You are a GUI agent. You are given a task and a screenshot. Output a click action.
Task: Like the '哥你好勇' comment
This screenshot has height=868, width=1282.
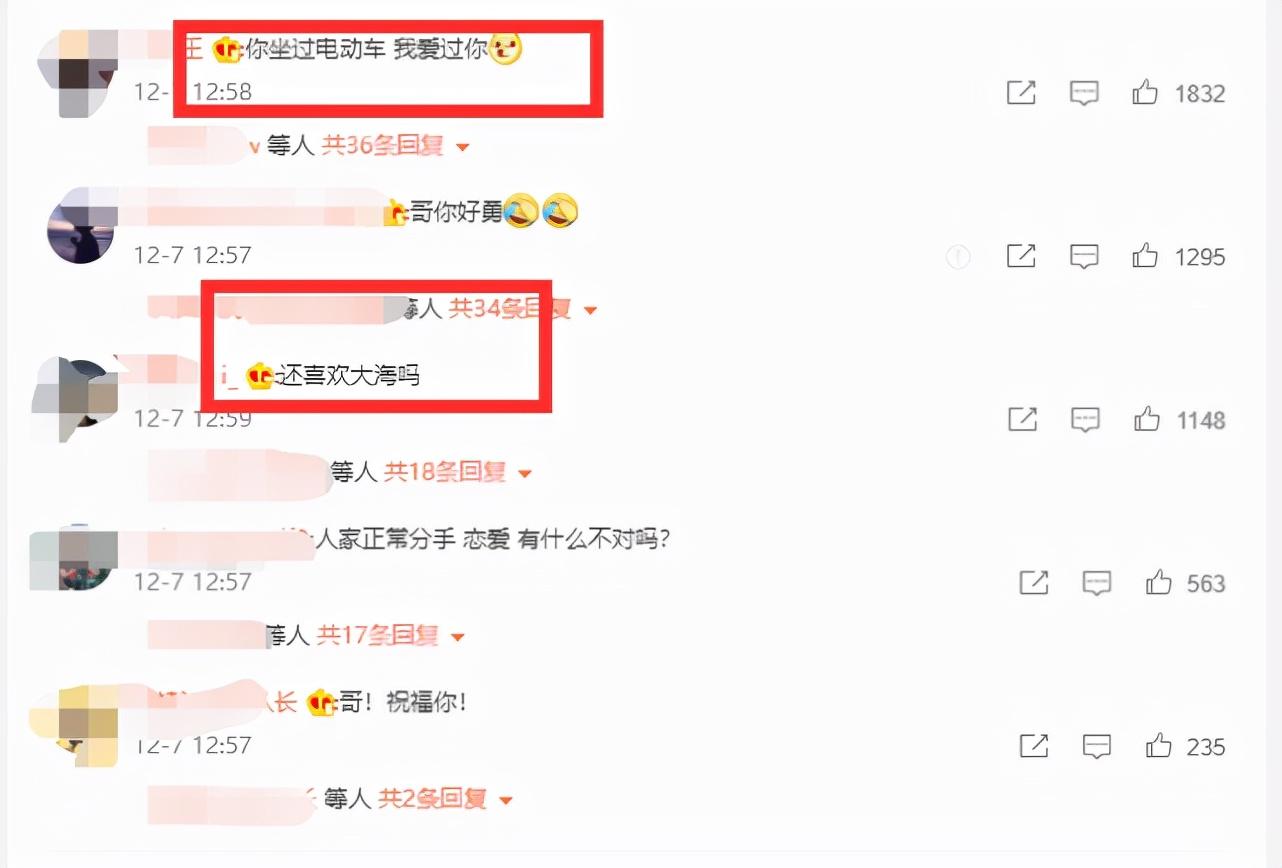(x=1145, y=257)
